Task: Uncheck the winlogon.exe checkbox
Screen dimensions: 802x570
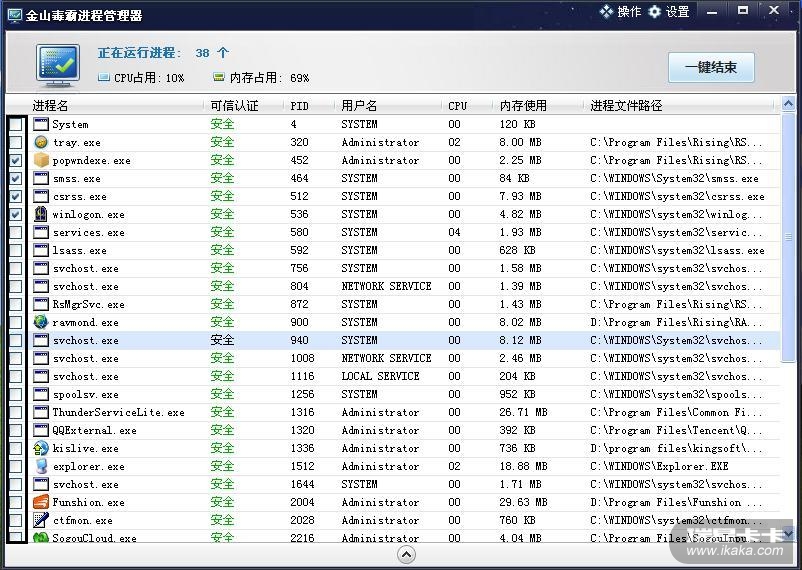Action: (x=16, y=214)
